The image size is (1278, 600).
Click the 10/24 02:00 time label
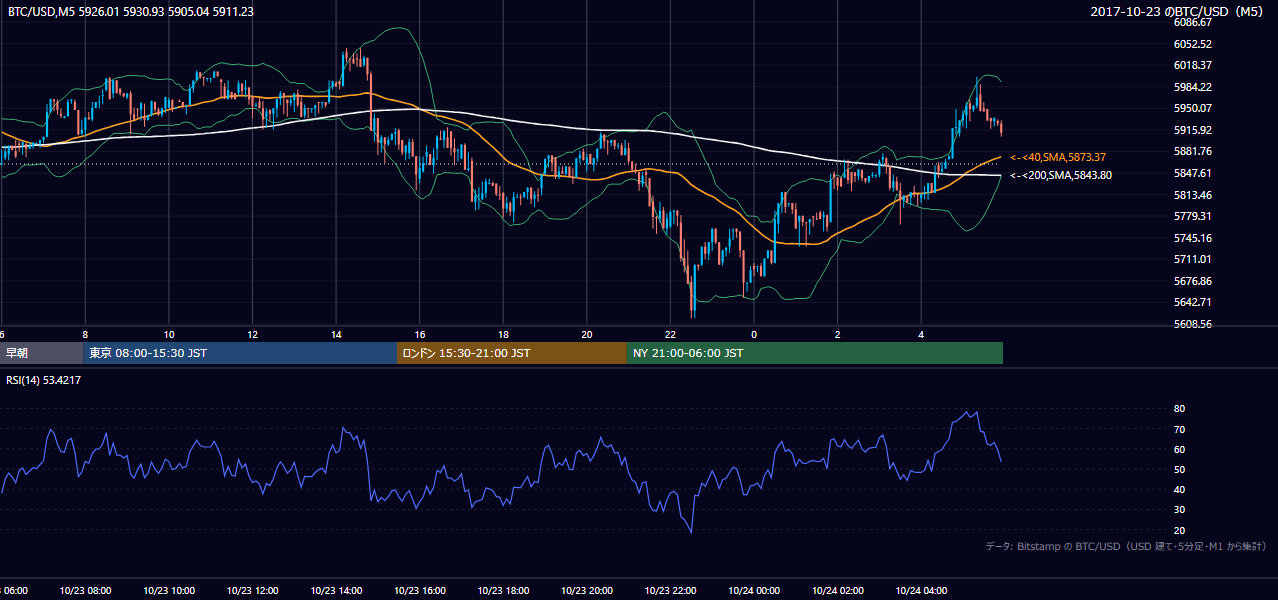pos(838,590)
